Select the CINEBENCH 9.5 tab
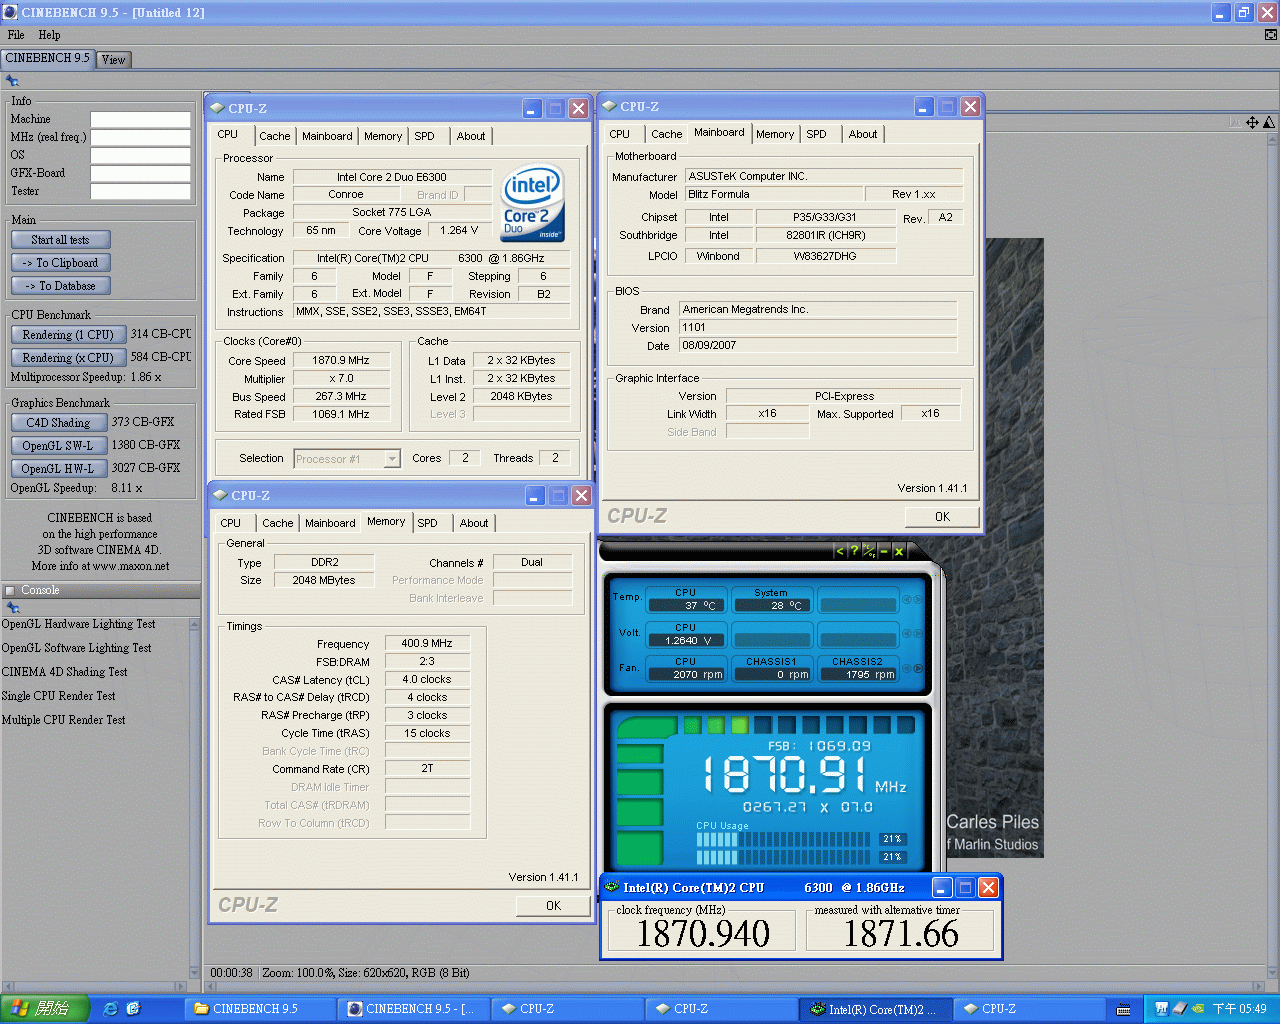 [x=48, y=58]
